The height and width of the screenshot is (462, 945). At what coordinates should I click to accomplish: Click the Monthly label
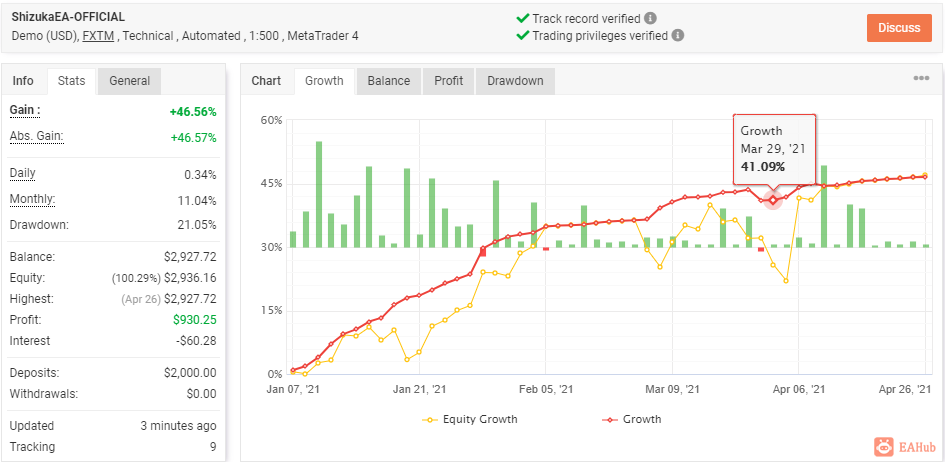point(33,199)
